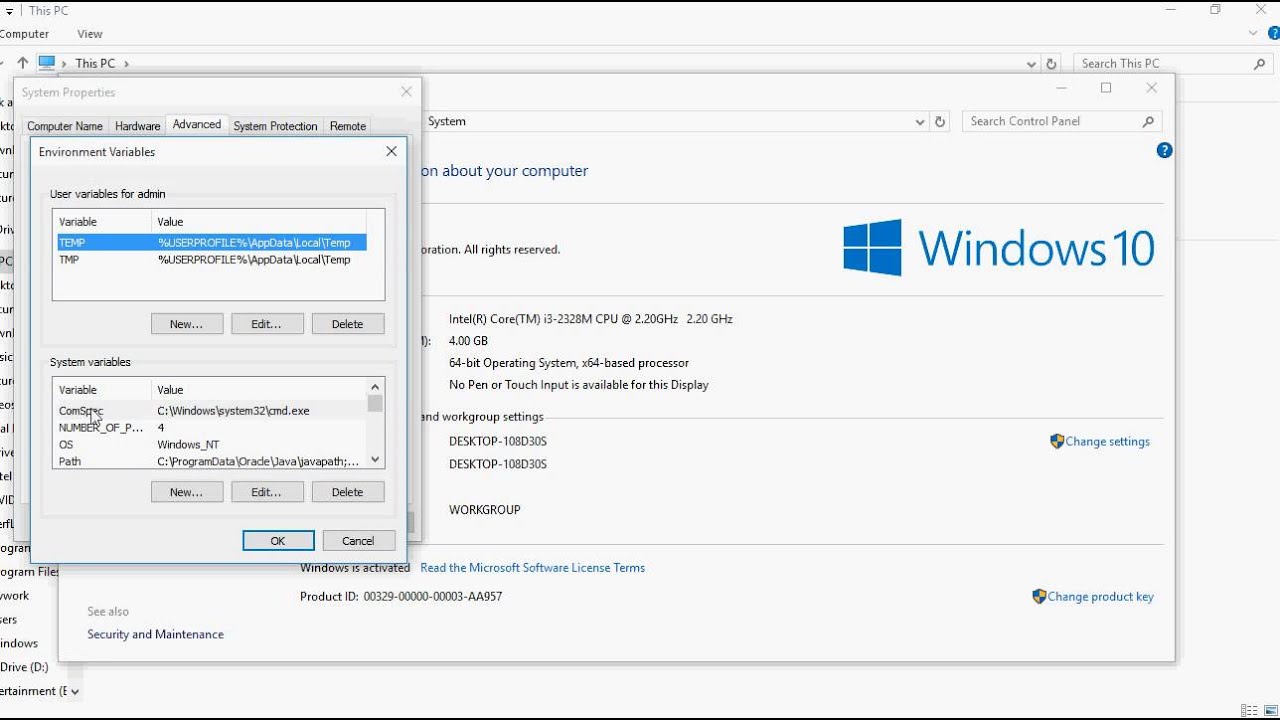Viewport: 1280px width, 720px height.
Task: Click the Product ID 00329-00000-00003-AA957 text
Action: 401,596
